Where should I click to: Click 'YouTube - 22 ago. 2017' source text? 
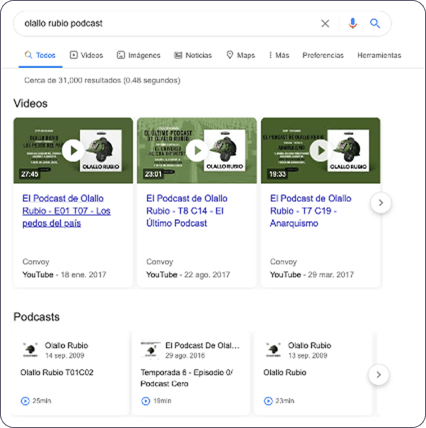(188, 275)
